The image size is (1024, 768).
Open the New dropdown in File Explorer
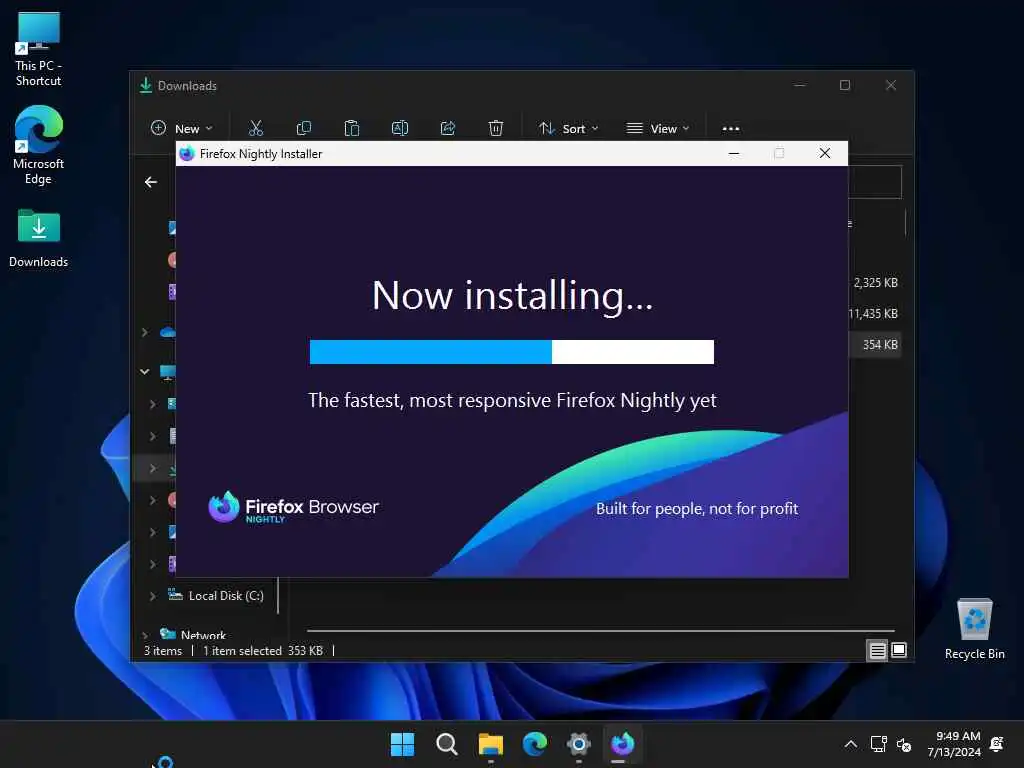[x=182, y=129]
